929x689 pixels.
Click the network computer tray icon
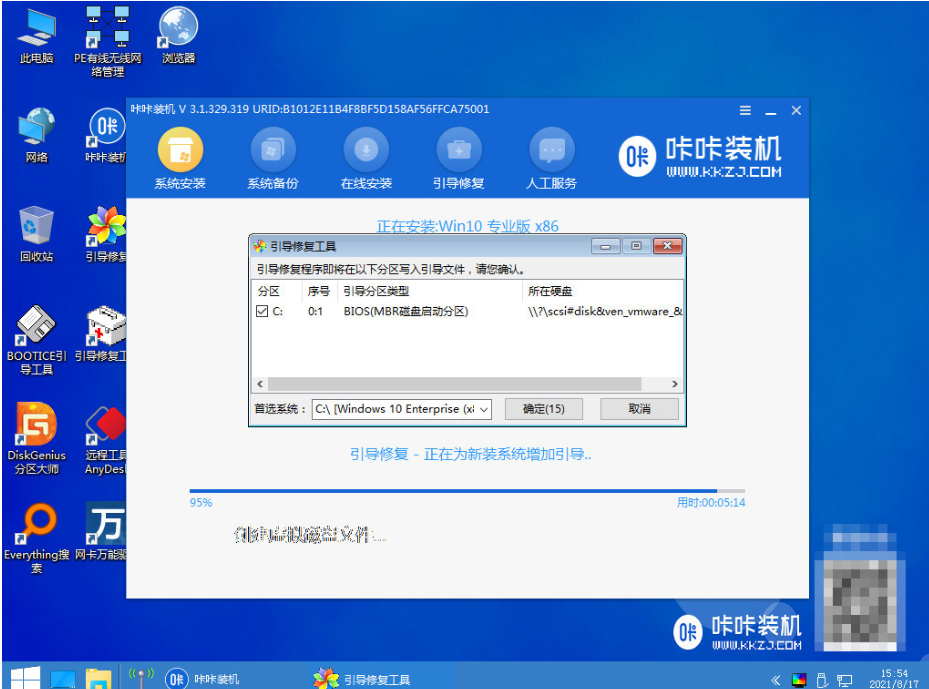844,681
